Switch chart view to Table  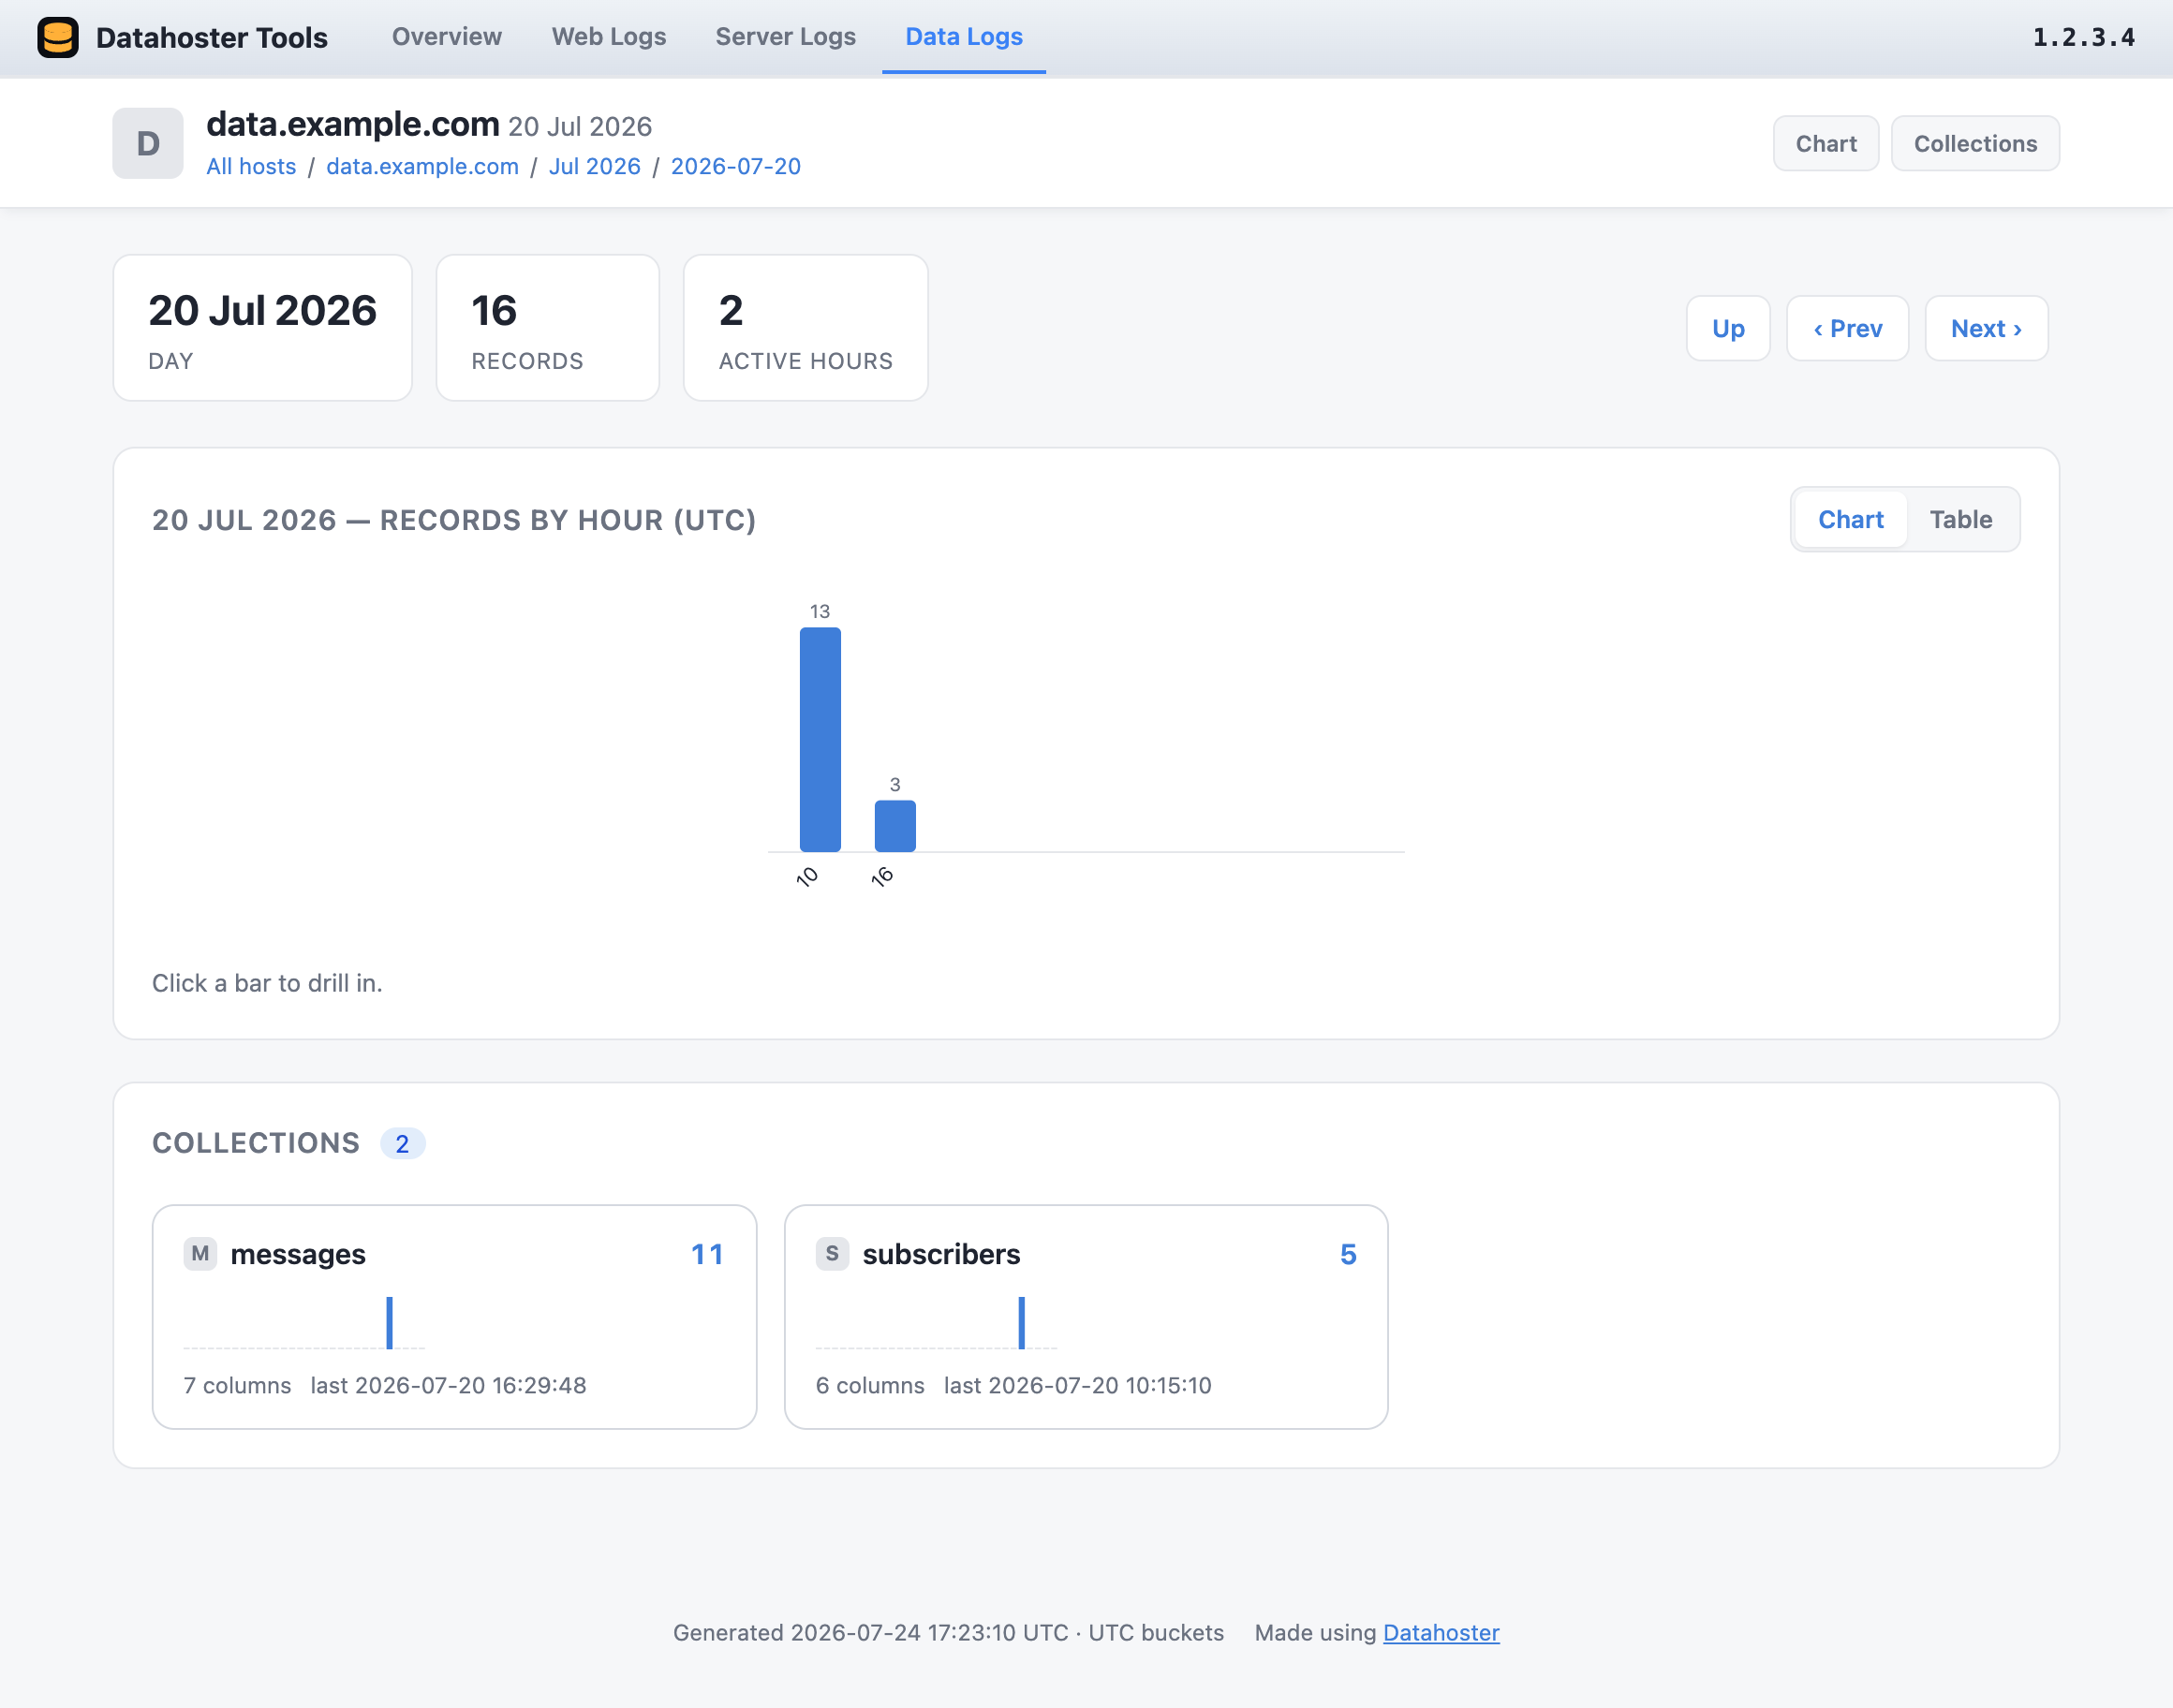pyautogui.click(x=1960, y=519)
